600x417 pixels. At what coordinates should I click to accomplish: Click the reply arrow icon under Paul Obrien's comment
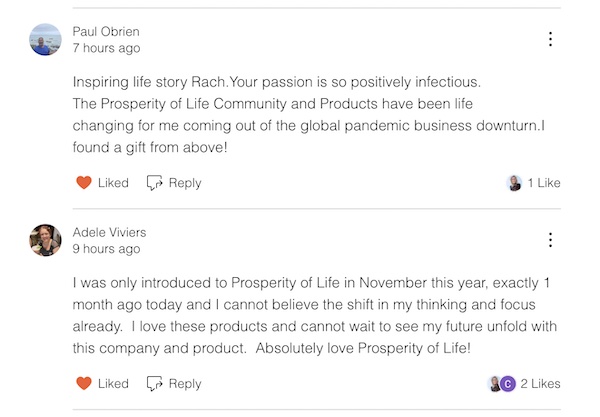(154, 183)
